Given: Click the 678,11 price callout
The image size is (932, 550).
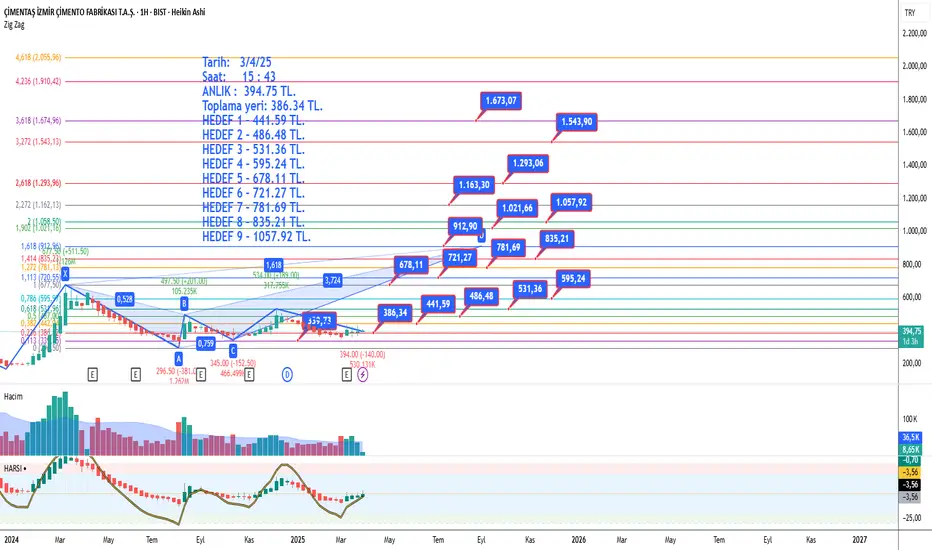Looking at the screenshot, I should [411, 265].
